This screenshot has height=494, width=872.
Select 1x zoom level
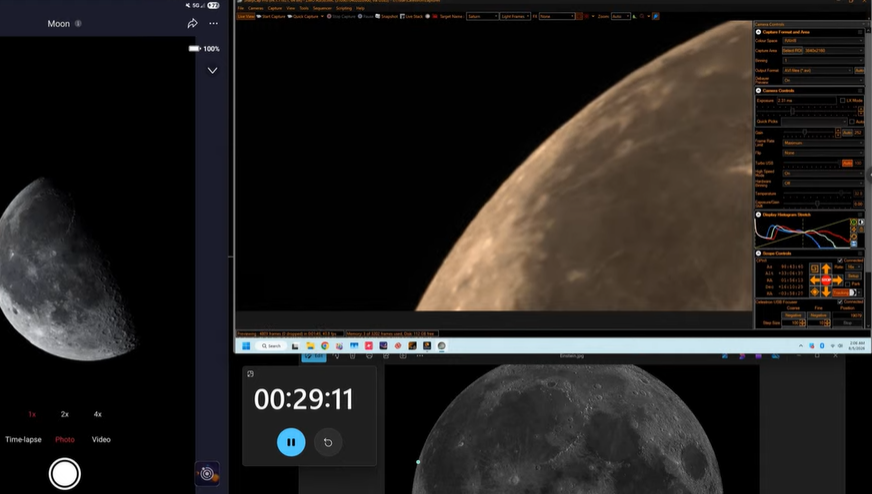[32, 414]
